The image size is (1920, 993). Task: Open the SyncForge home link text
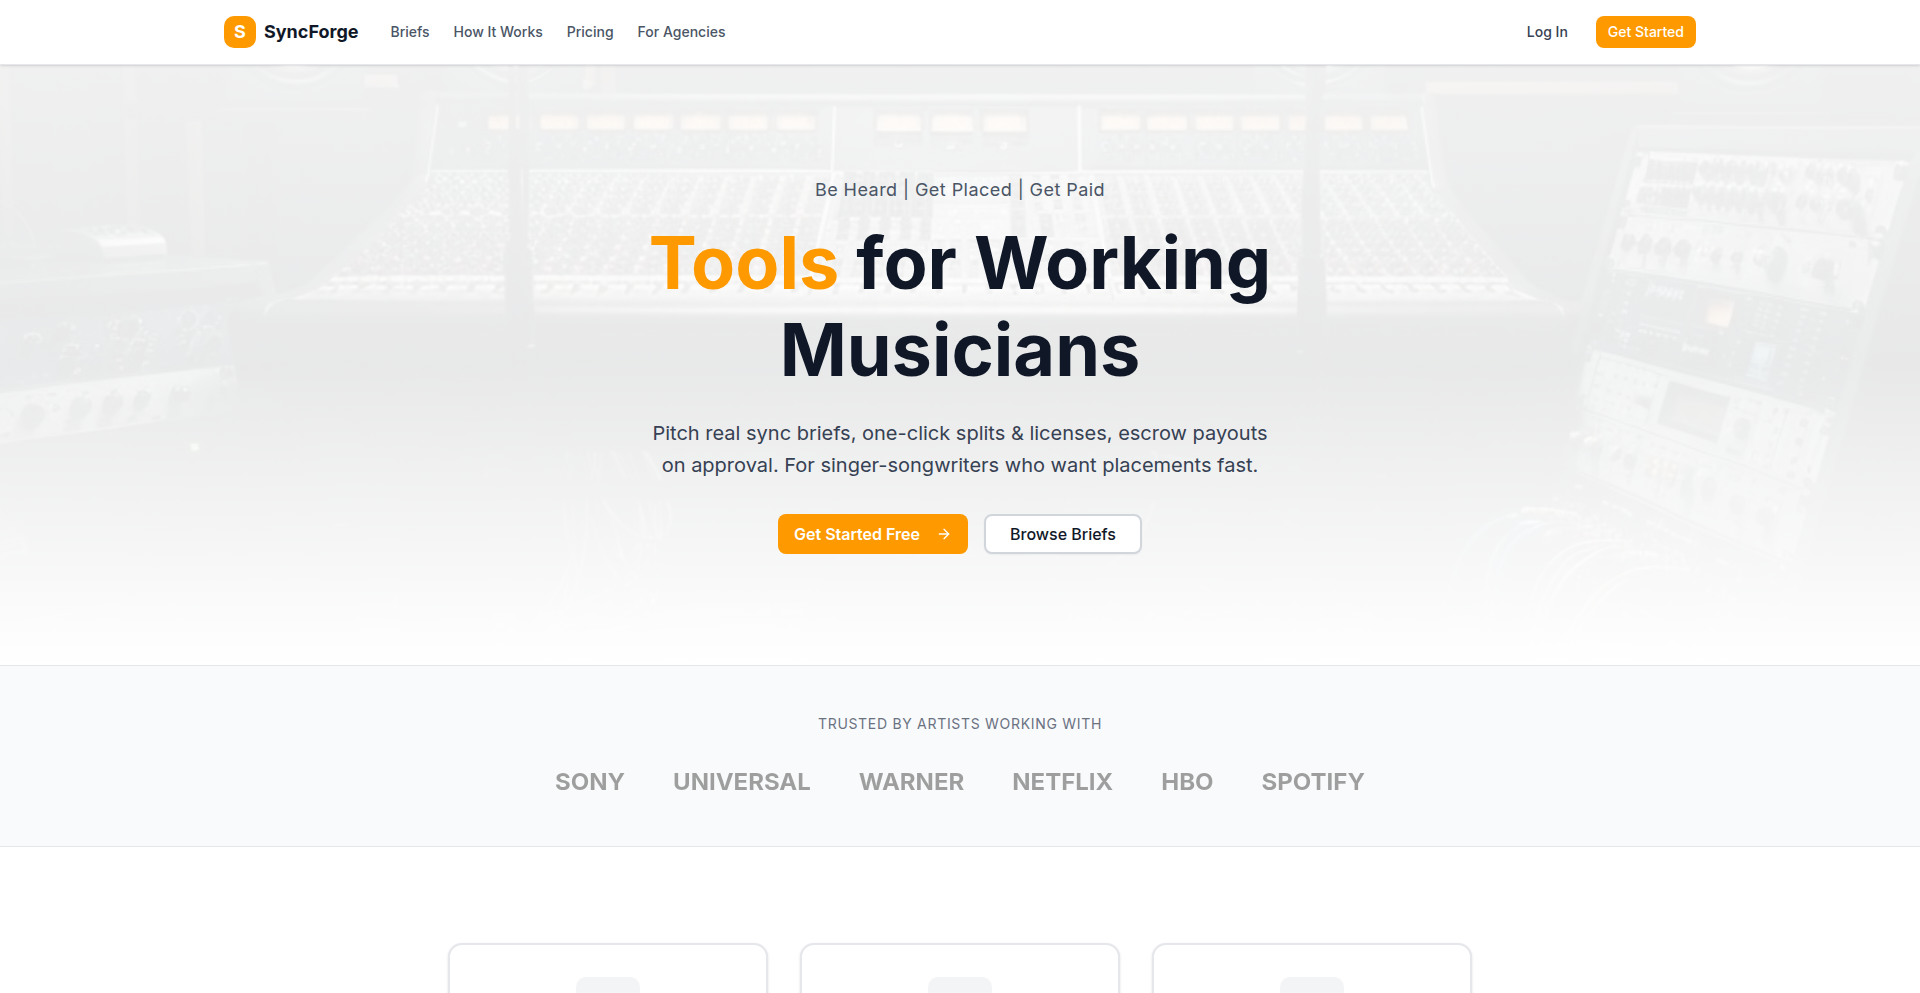[311, 32]
